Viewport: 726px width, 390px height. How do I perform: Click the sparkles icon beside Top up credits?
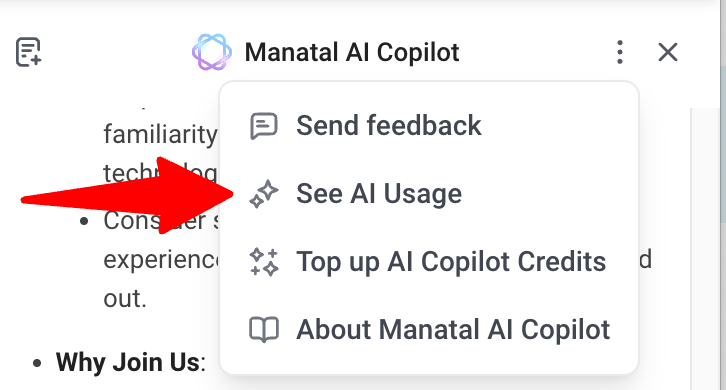264,262
